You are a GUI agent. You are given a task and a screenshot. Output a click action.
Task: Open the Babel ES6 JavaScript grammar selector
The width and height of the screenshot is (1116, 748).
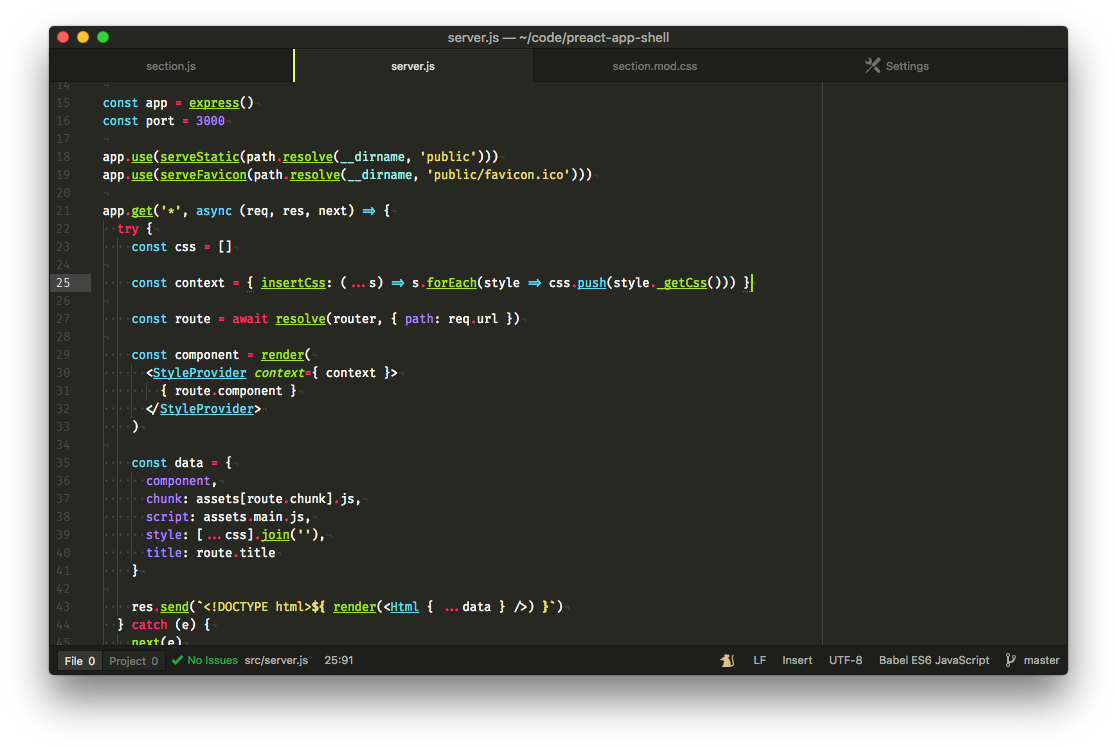tap(933, 660)
